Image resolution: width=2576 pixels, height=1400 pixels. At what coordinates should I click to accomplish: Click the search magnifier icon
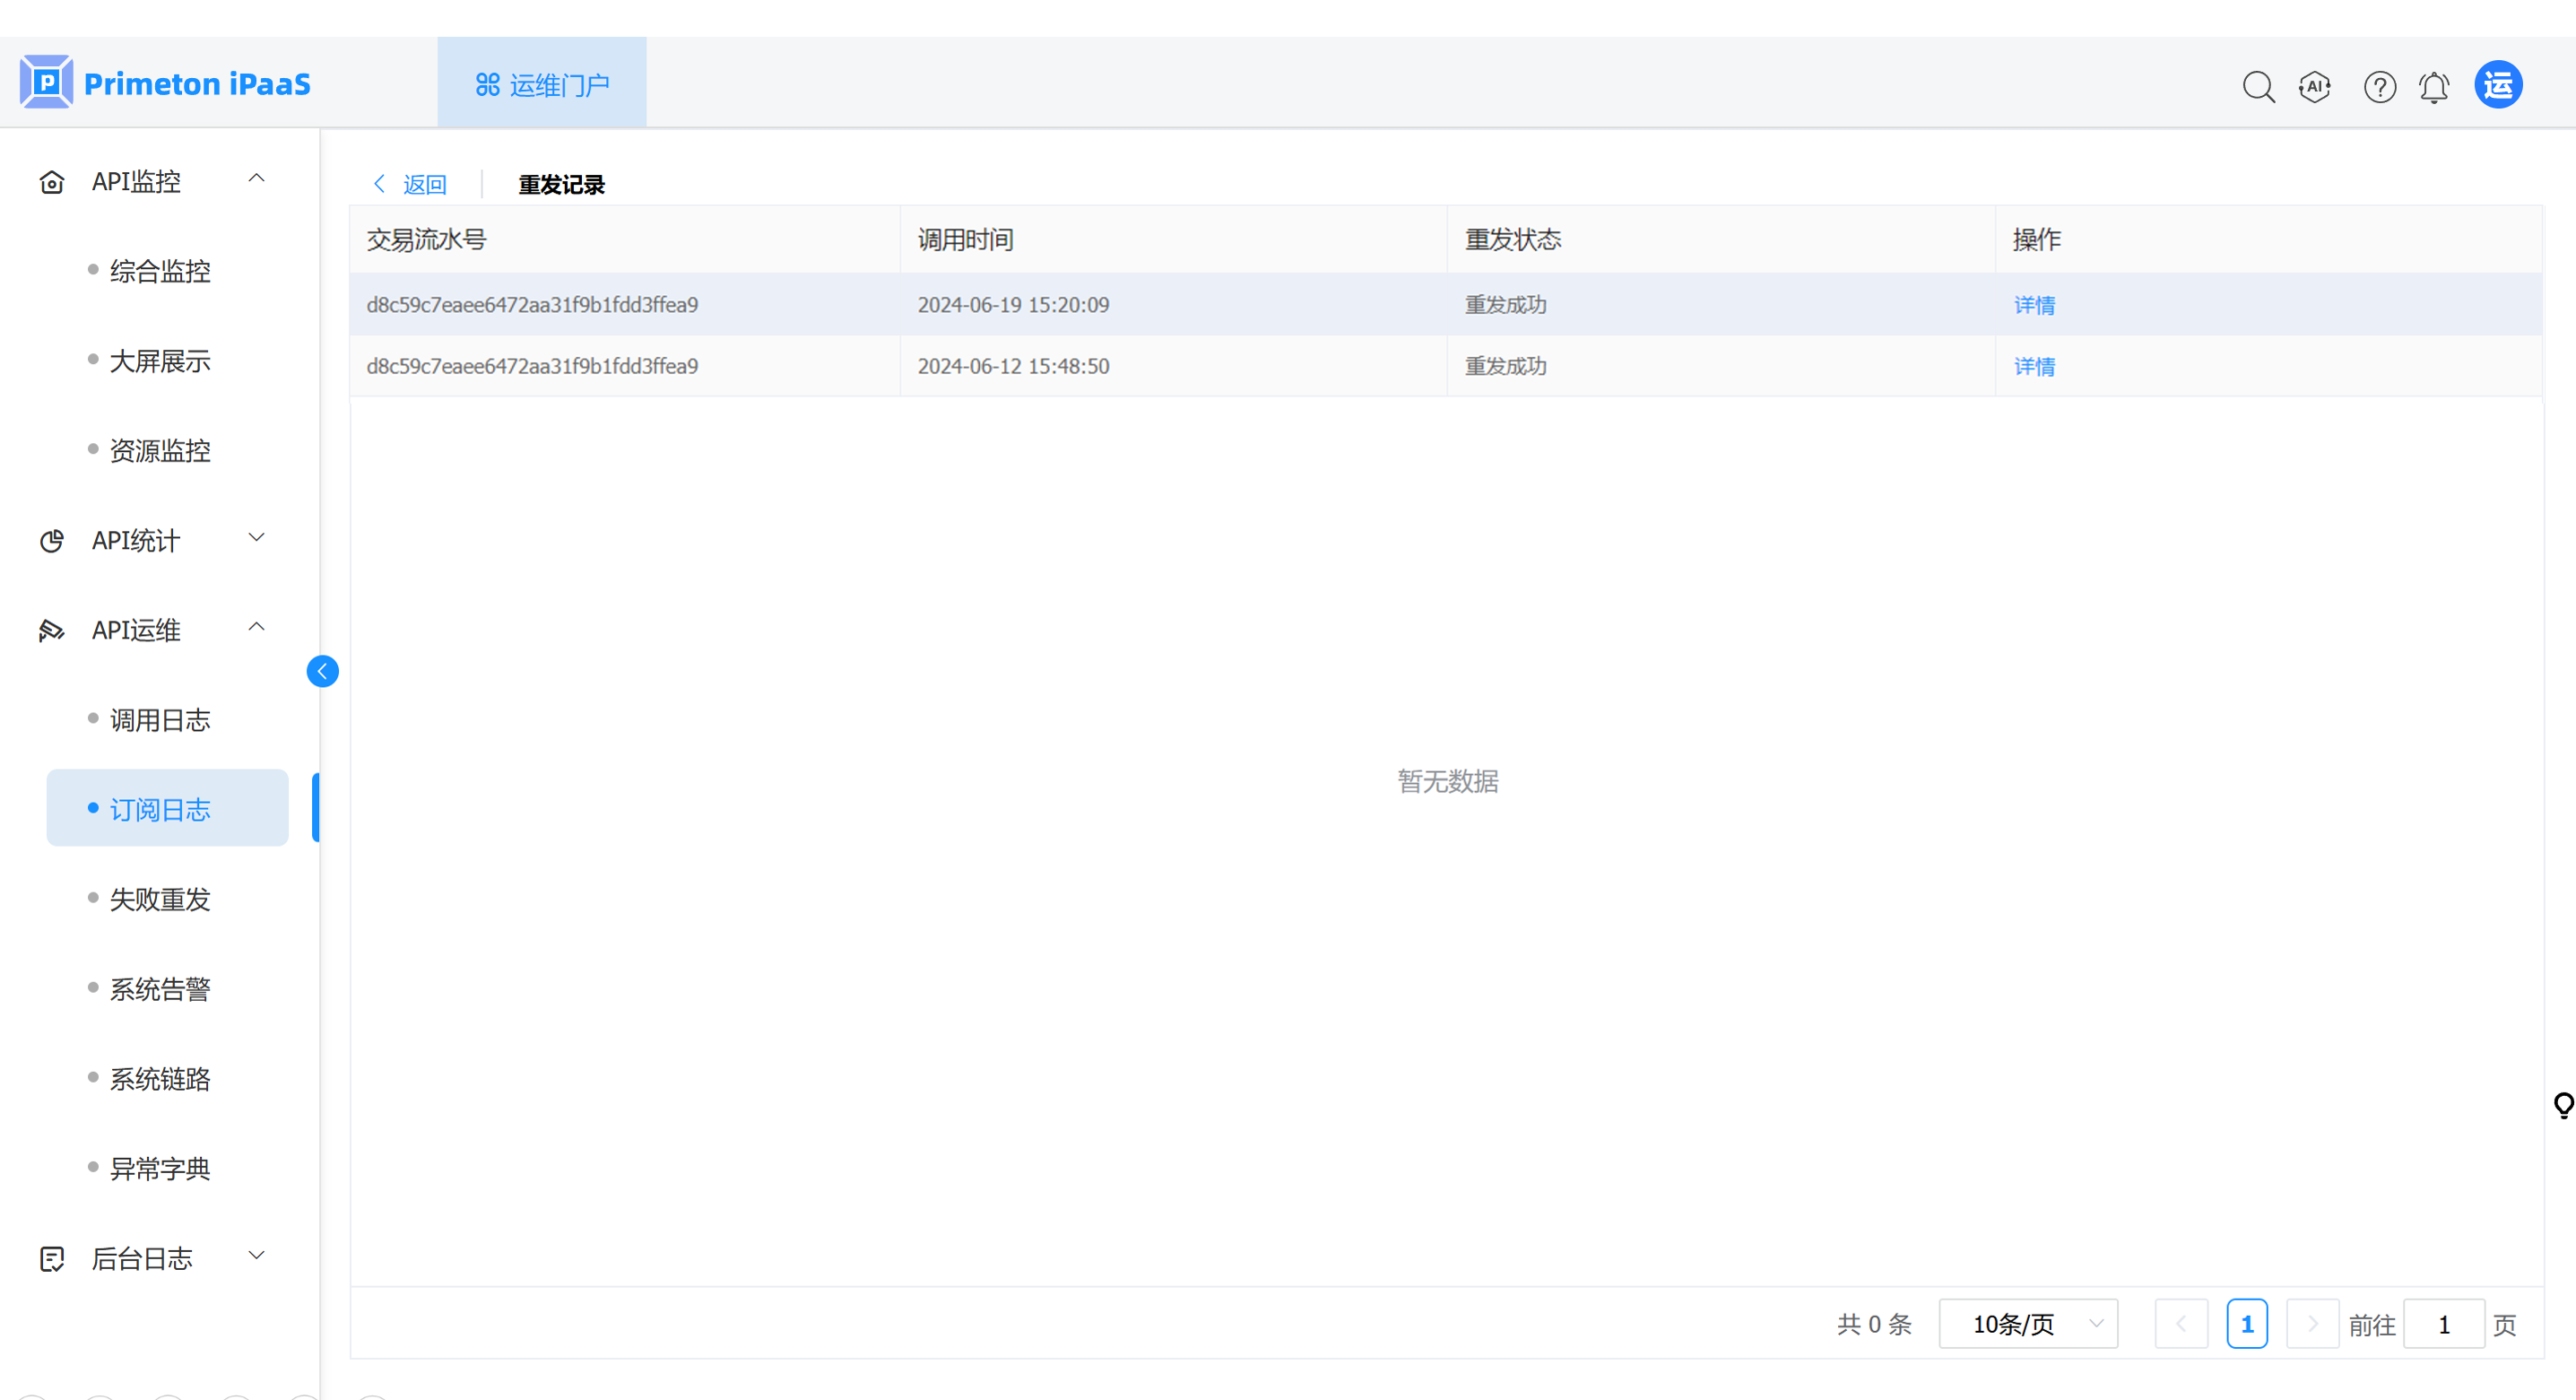coord(2258,87)
